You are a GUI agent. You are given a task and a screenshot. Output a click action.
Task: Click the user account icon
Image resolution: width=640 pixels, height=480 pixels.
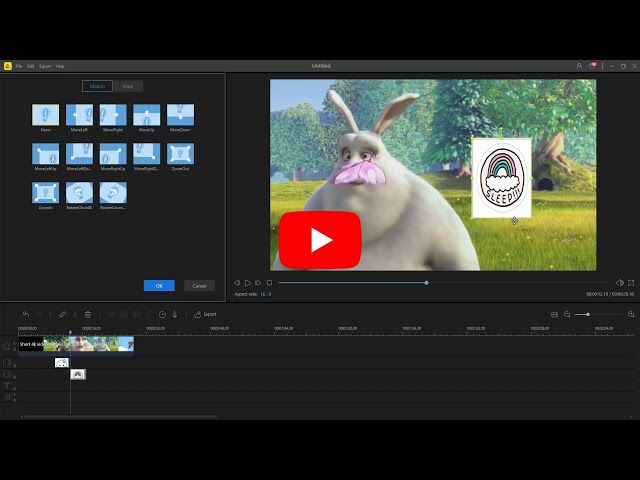click(579, 66)
